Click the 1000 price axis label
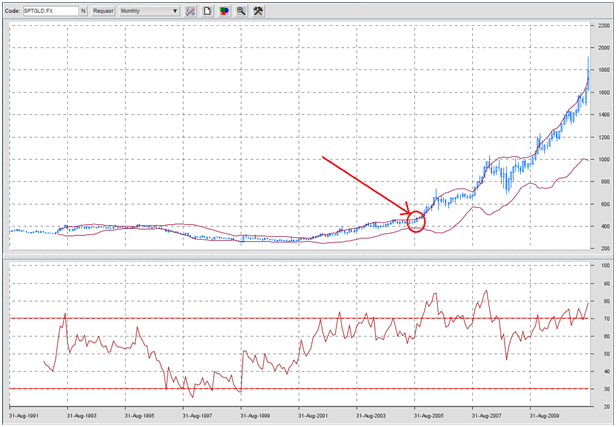This screenshot has height=427, width=616. (x=602, y=160)
